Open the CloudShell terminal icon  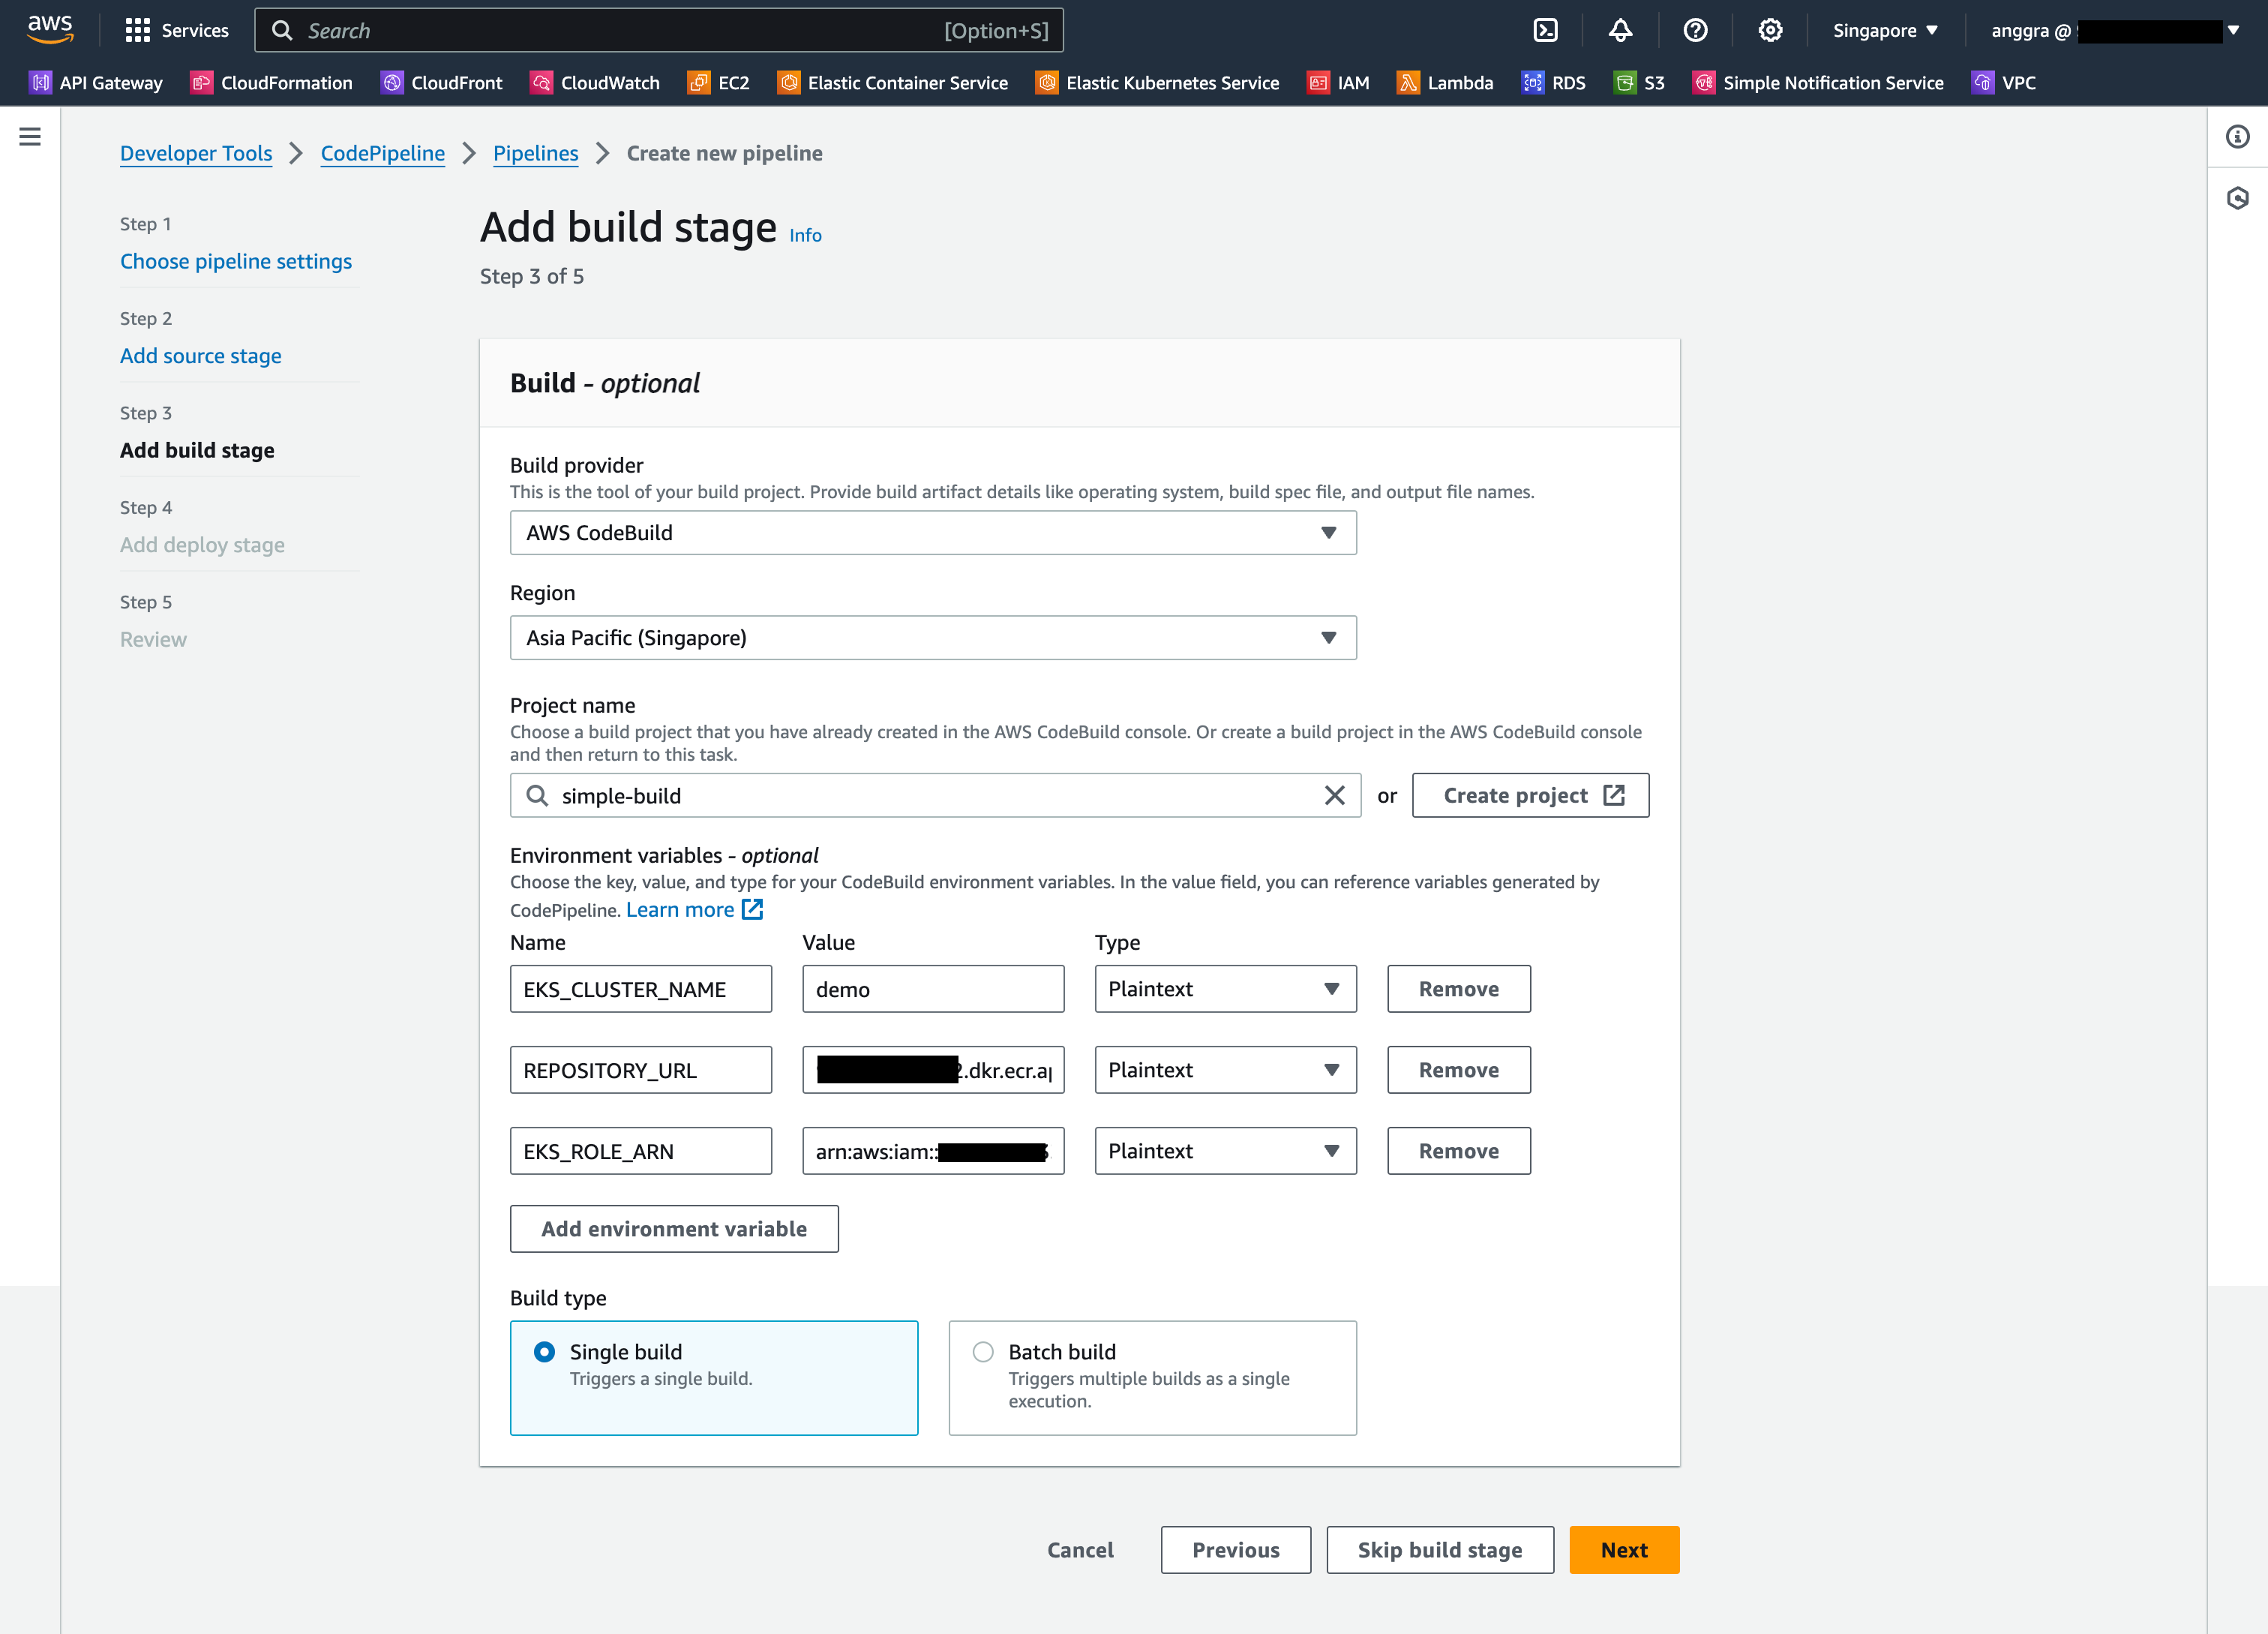(1545, 30)
